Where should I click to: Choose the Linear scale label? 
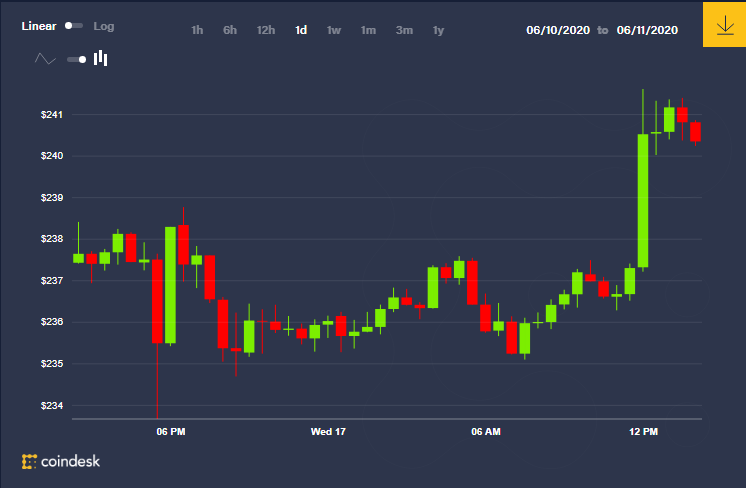pos(39,26)
